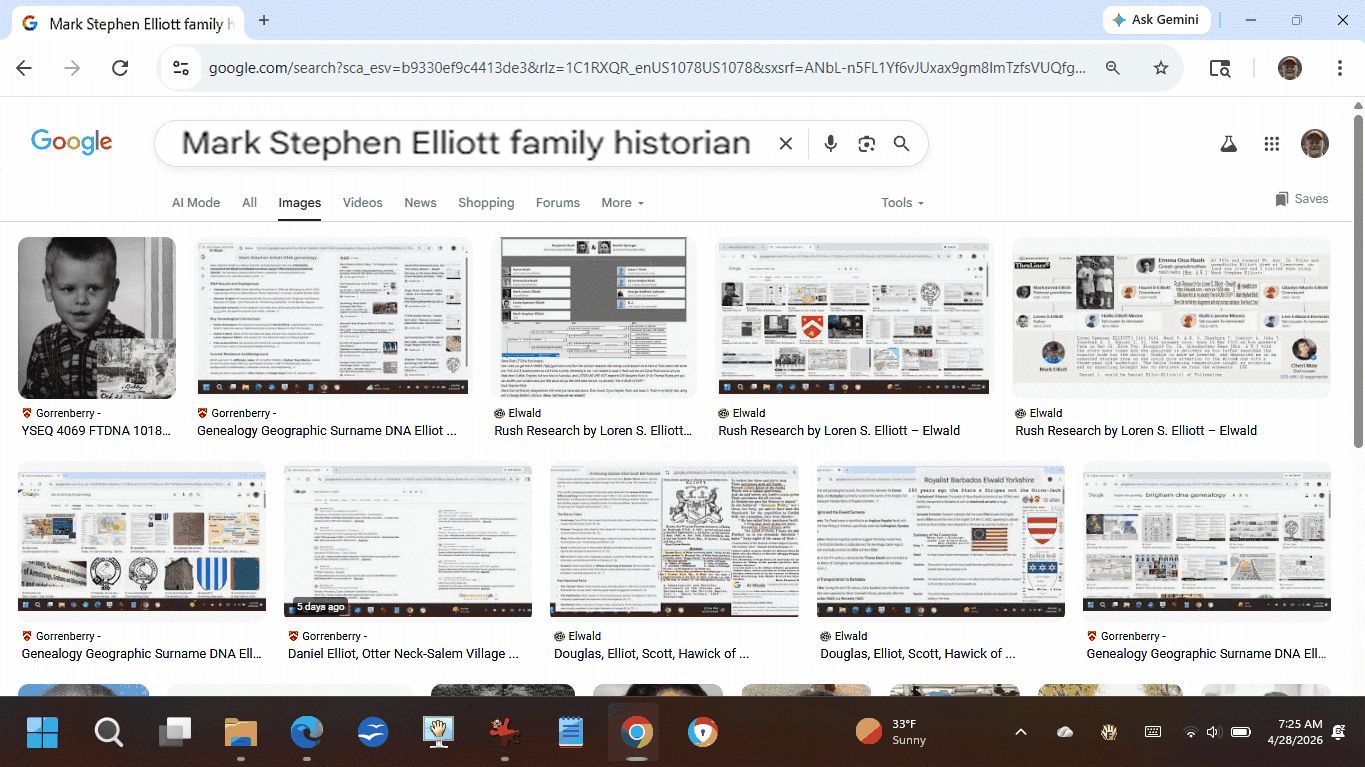
Task: Open Search Labs flask icon
Action: tap(1228, 144)
